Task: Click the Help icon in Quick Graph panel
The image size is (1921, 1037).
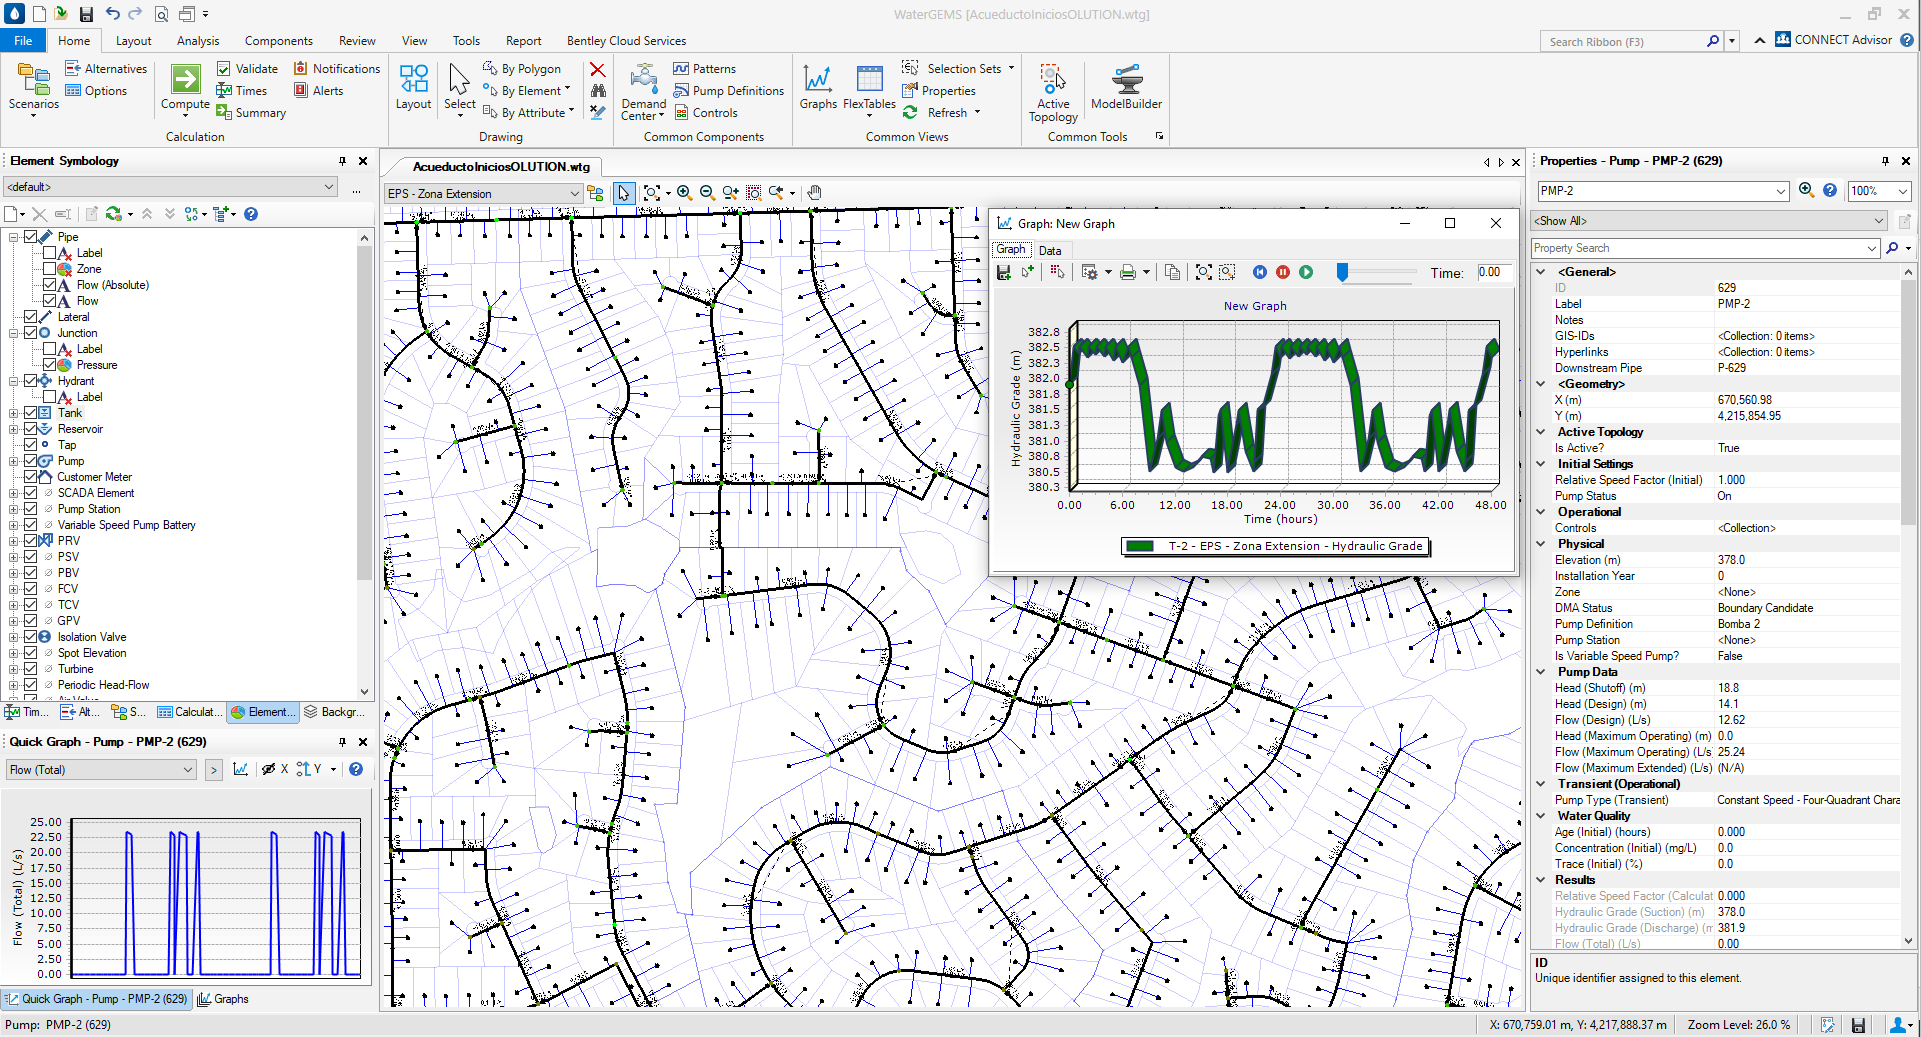Action: (356, 769)
